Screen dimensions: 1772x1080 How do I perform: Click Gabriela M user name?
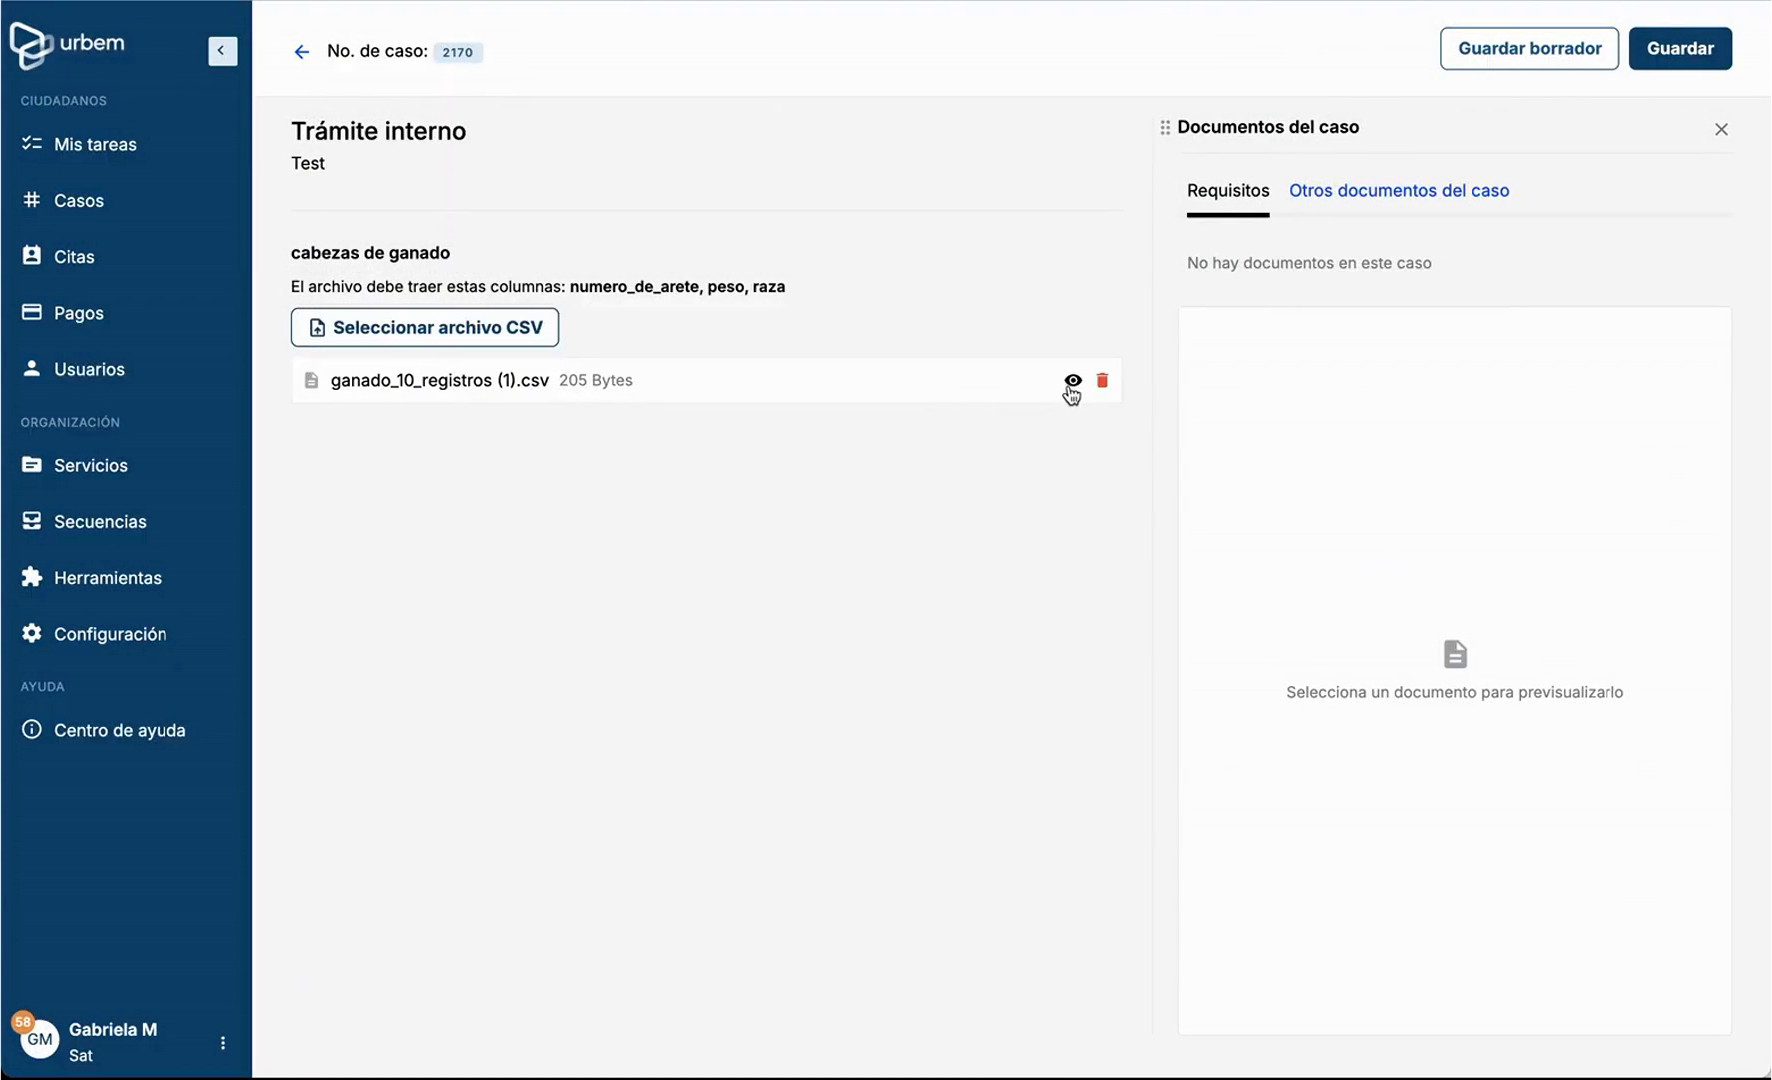tap(113, 1029)
